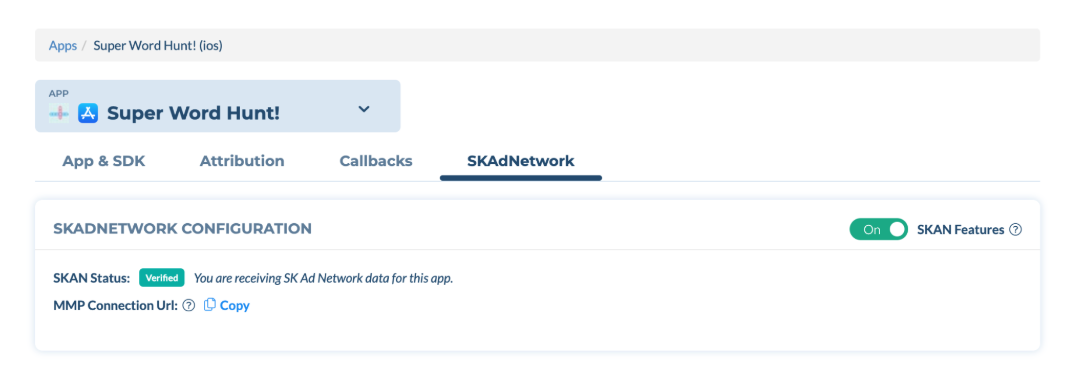Click the help icon next to SKAN Features
The width and height of the screenshot is (1080, 379).
tap(1015, 229)
